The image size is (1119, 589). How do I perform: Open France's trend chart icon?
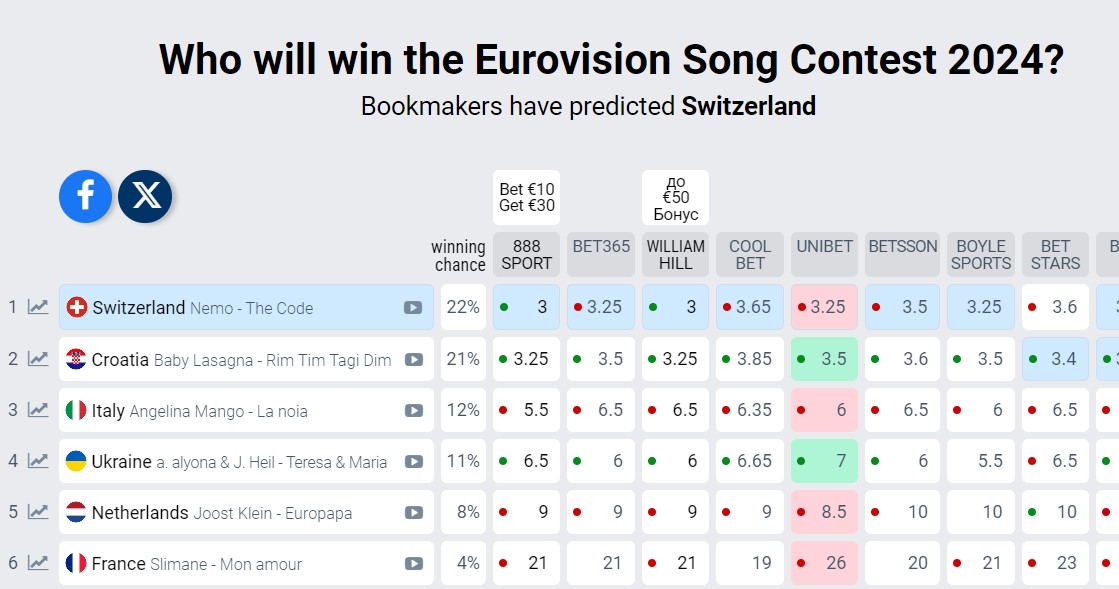(x=38, y=563)
